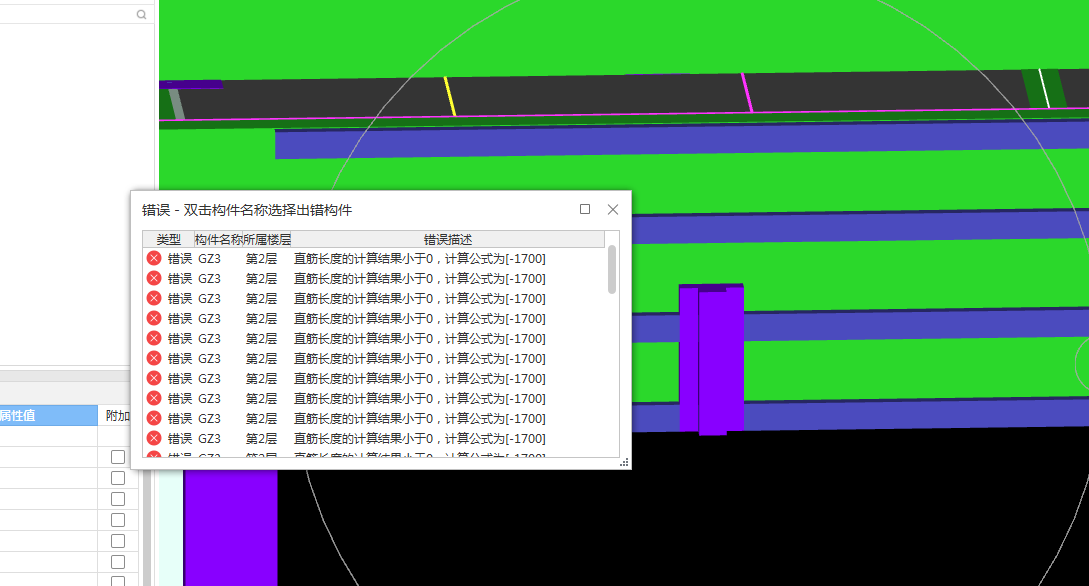Click the search magnifier icon in left panel
The image size is (1089, 586).
(142, 15)
